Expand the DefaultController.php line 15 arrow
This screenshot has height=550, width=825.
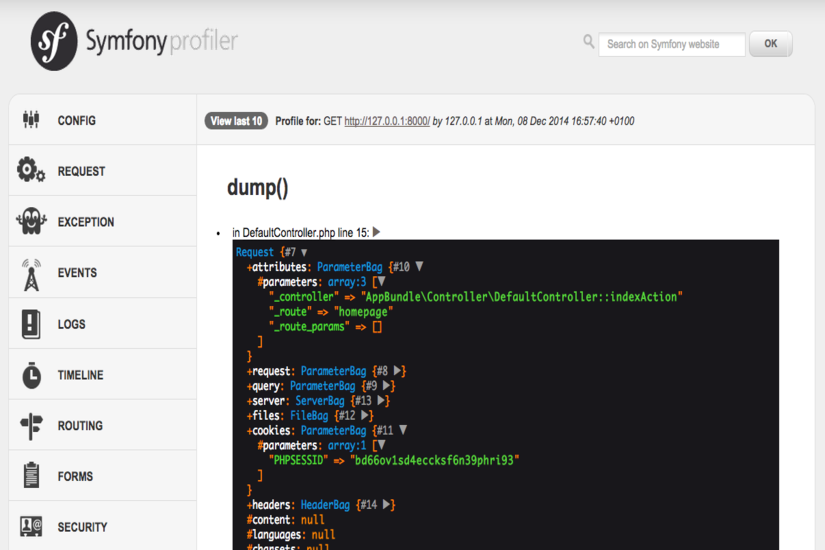[376, 232]
